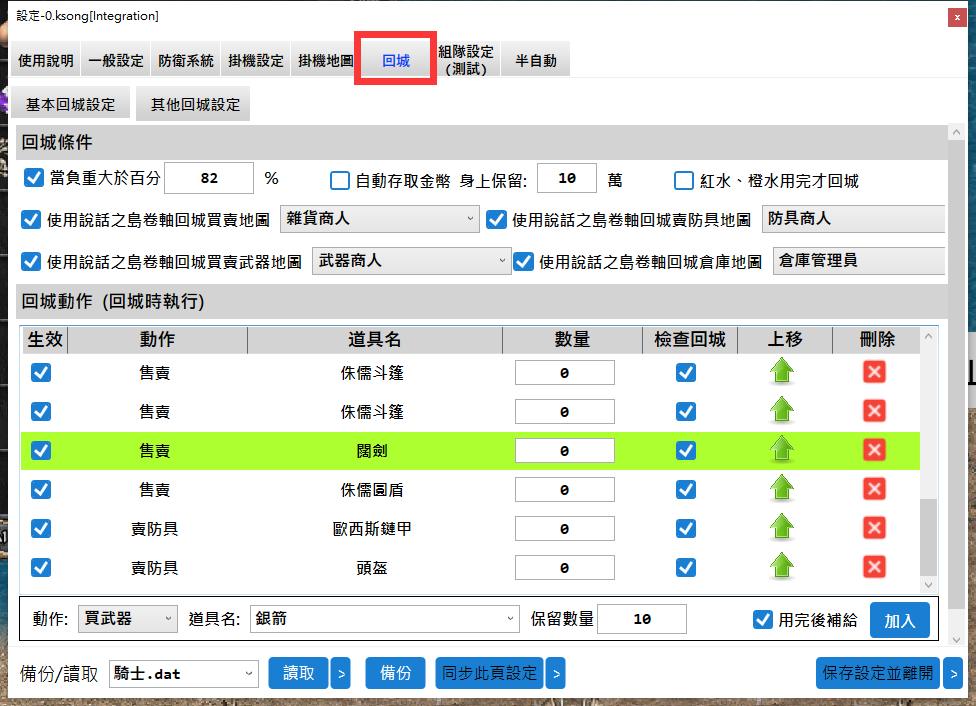Click the 加入 button
The height and width of the screenshot is (706, 976).
coord(899,620)
